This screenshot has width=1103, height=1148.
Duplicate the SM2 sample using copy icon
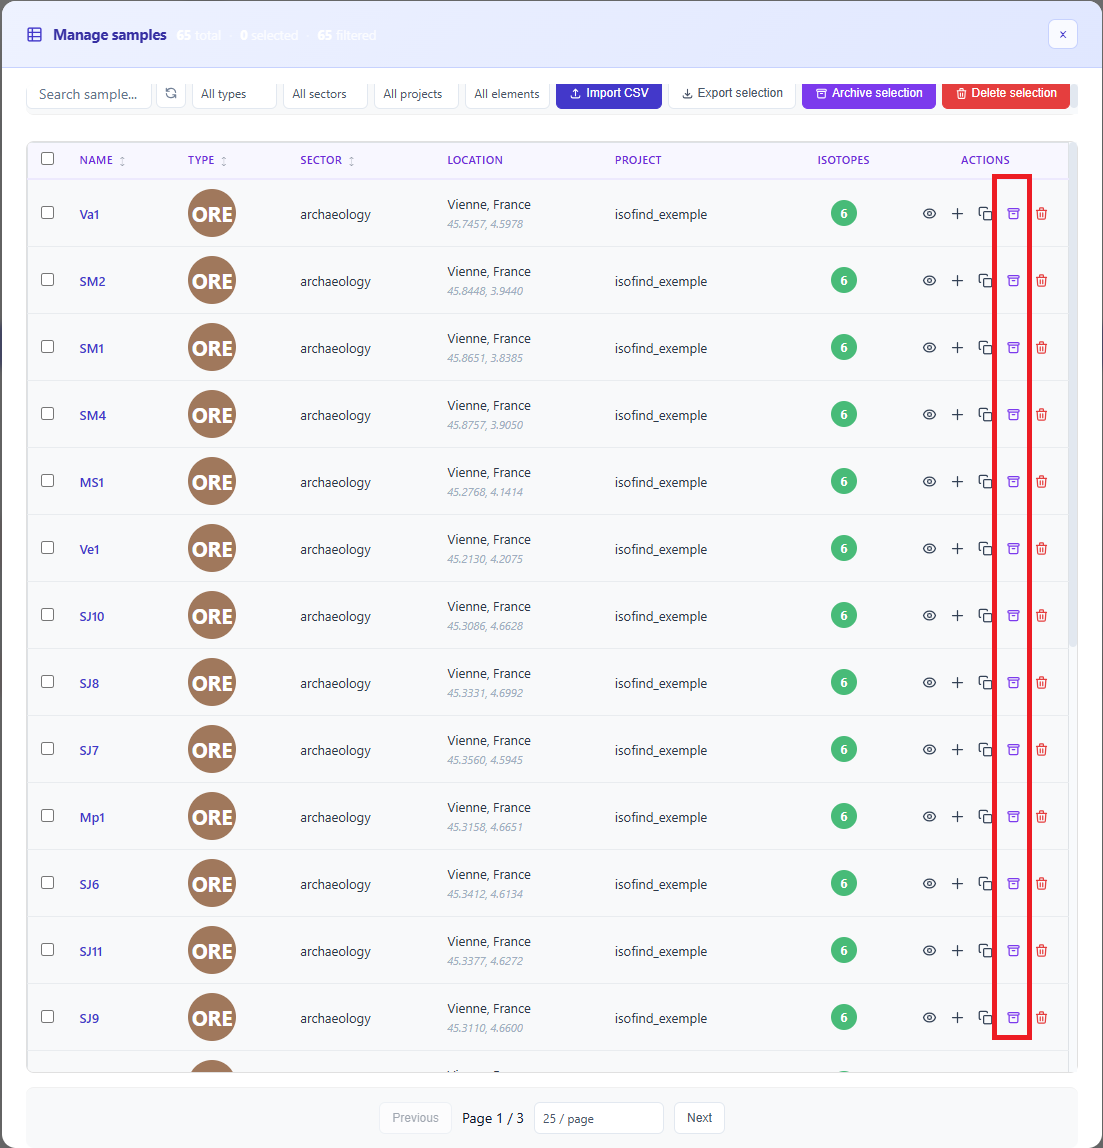(x=985, y=280)
